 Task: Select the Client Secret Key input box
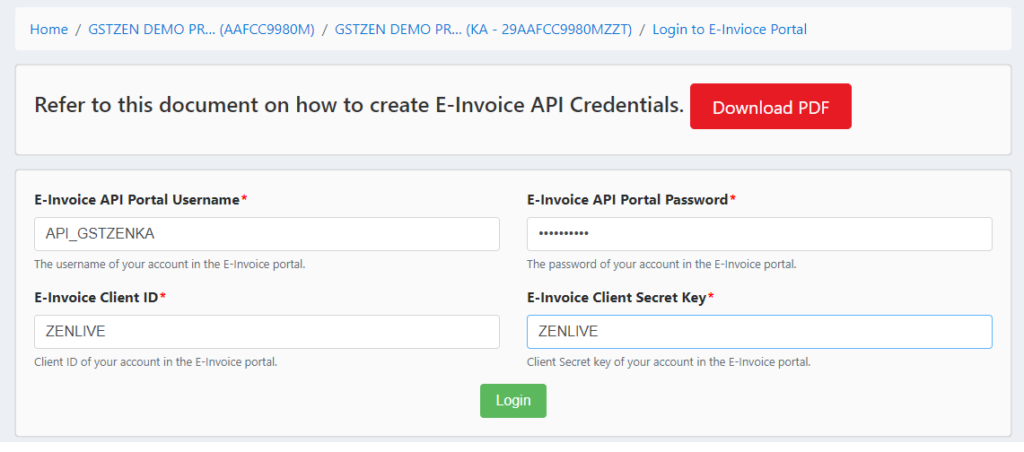coord(760,332)
